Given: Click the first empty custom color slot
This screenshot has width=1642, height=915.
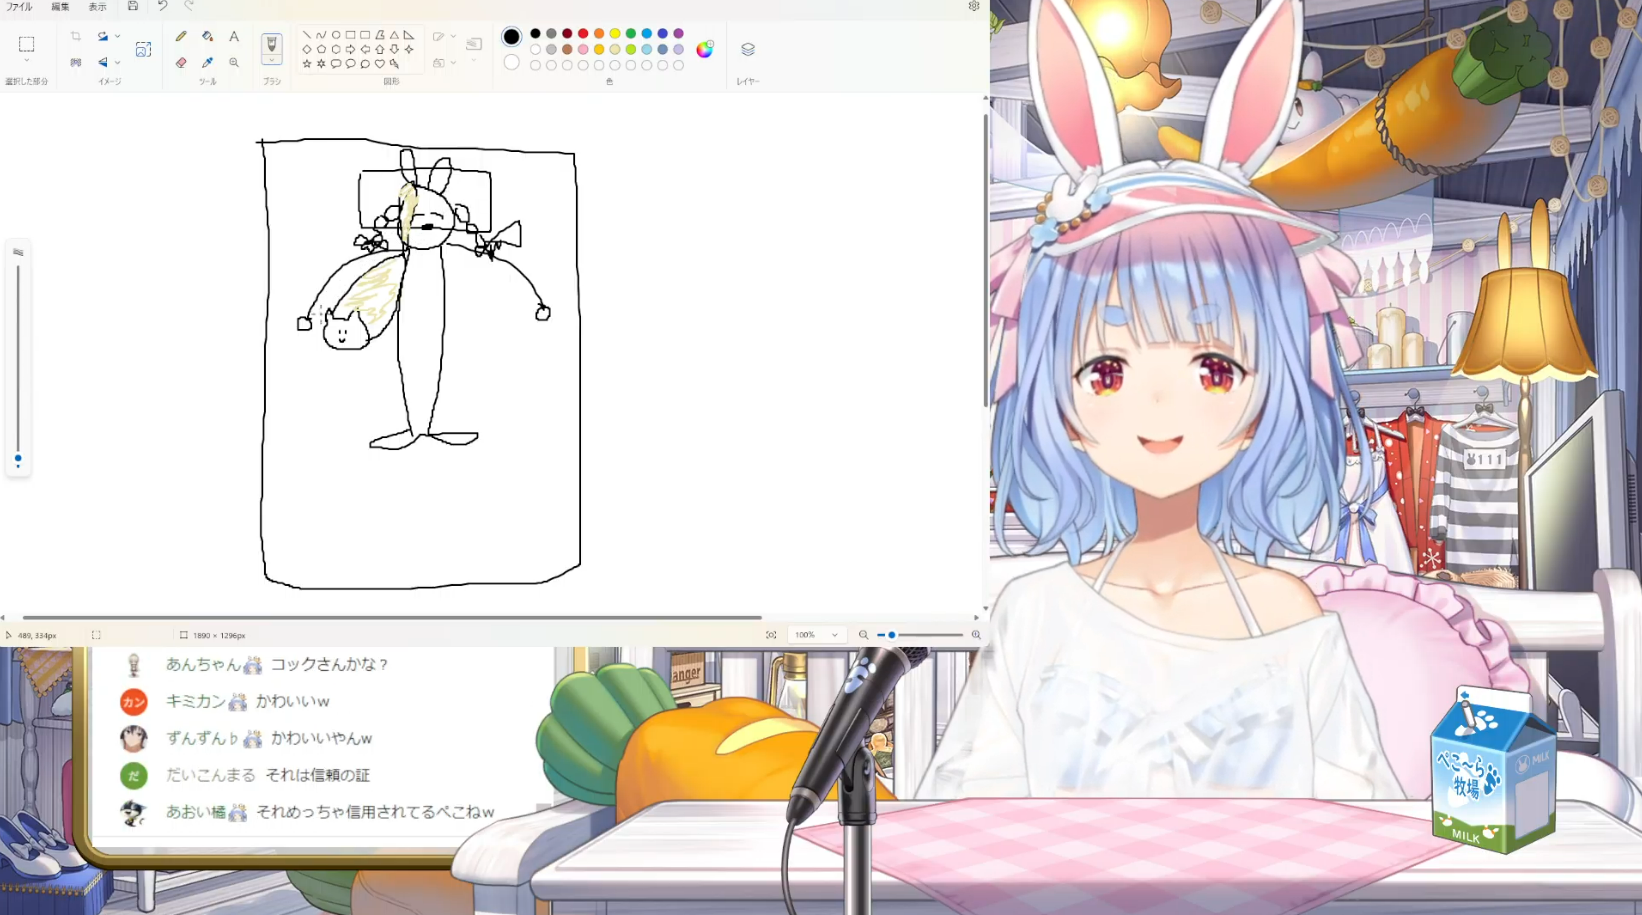Looking at the screenshot, I should 535,65.
